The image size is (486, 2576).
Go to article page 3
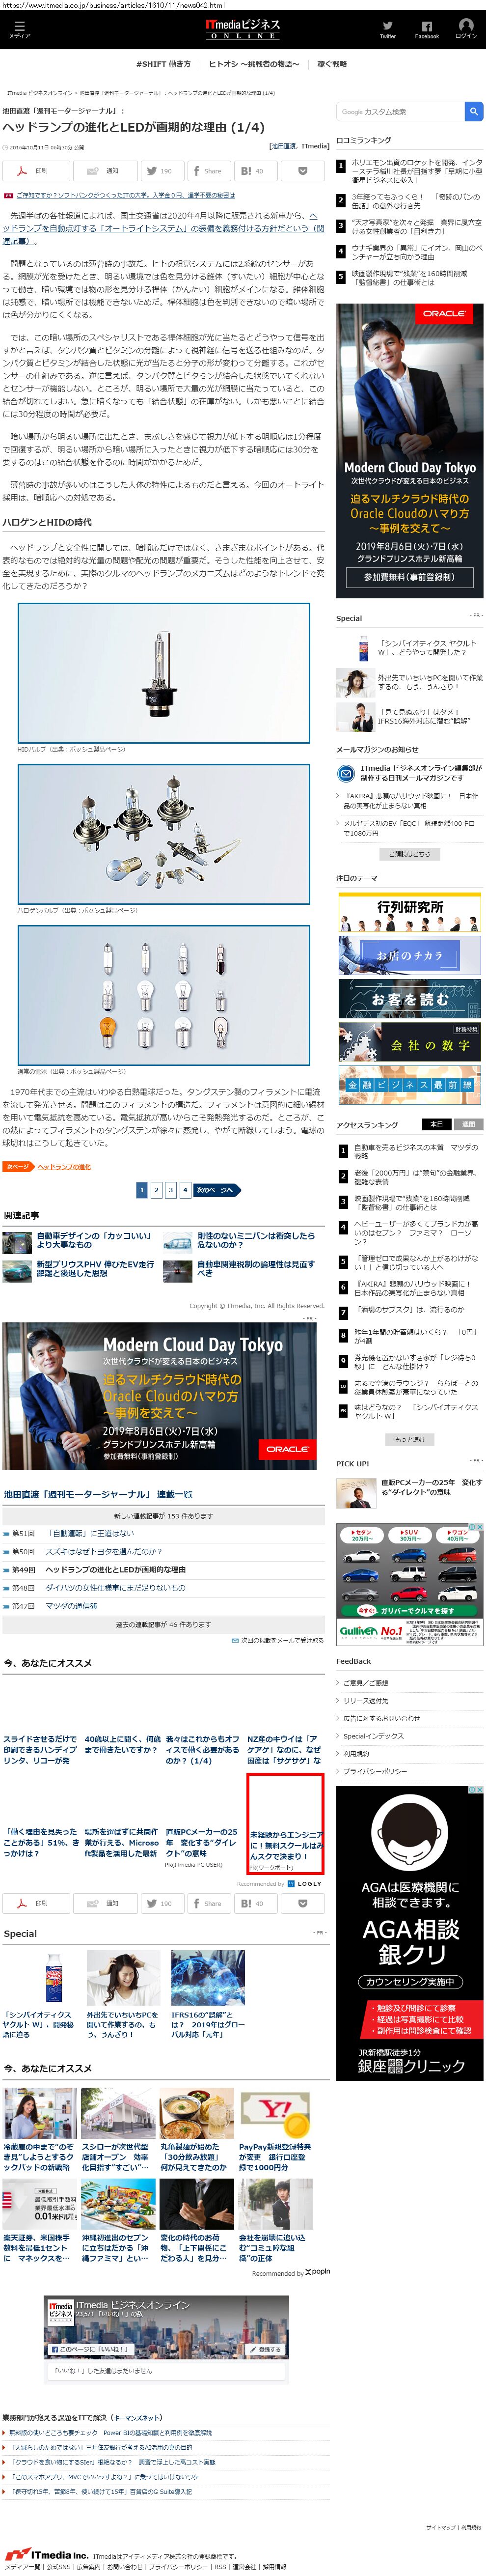[x=171, y=1190]
